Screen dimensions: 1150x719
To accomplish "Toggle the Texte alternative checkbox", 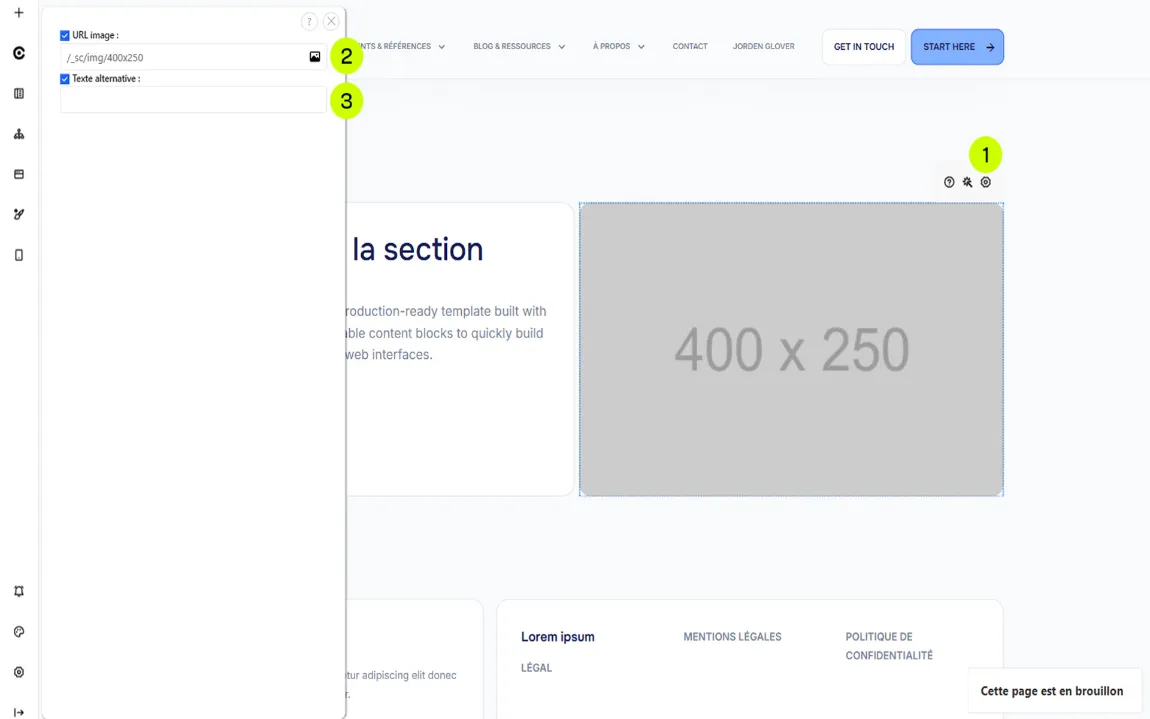I will coord(65,79).
